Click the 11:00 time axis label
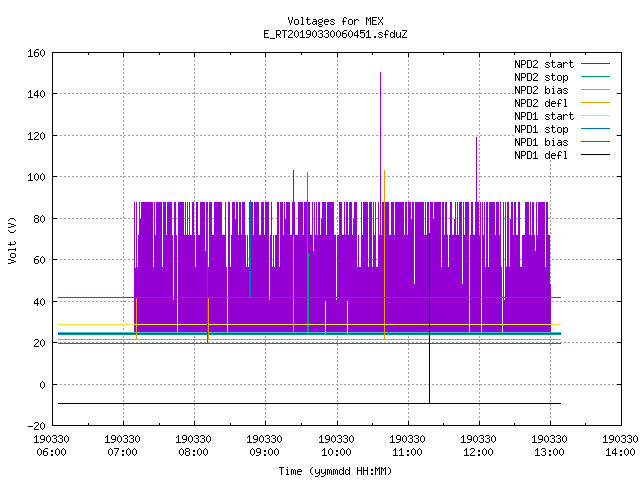Image resolution: width=640 pixels, height=480 pixels. [x=407, y=453]
